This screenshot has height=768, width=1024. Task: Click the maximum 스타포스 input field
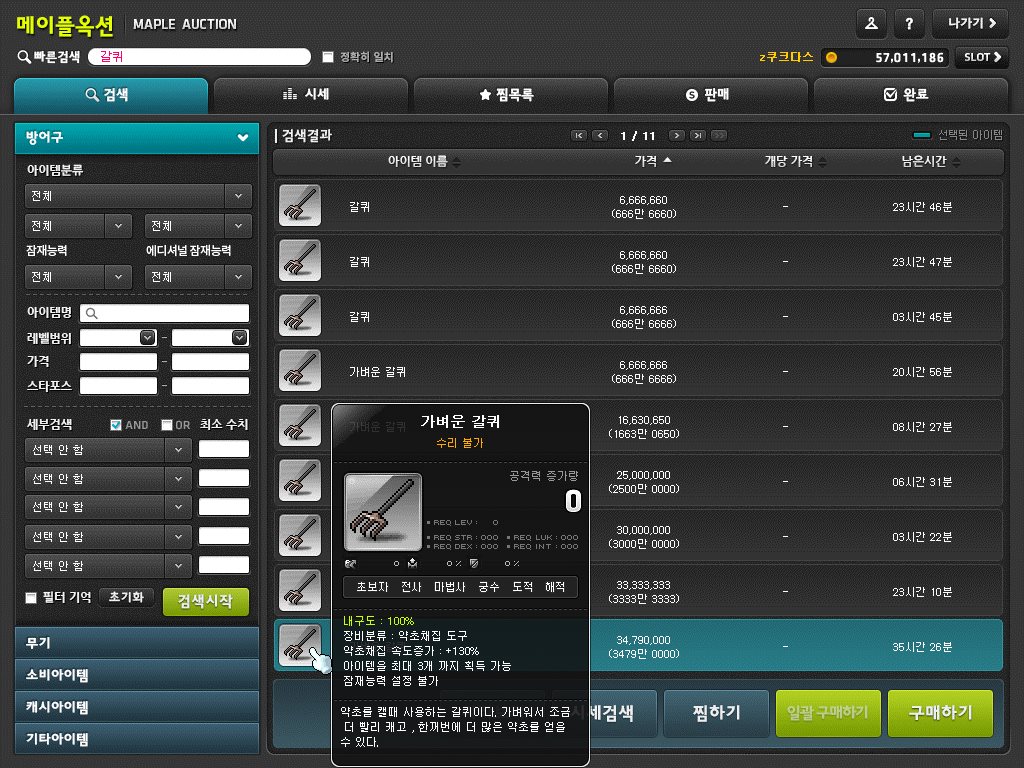tap(210, 386)
